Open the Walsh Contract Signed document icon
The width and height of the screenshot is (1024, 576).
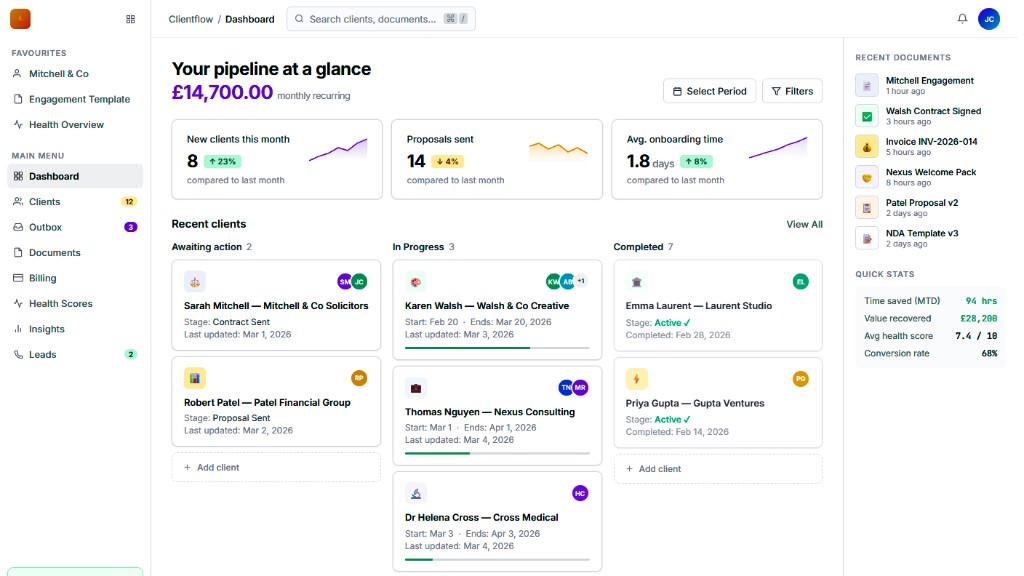(x=866, y=117)
